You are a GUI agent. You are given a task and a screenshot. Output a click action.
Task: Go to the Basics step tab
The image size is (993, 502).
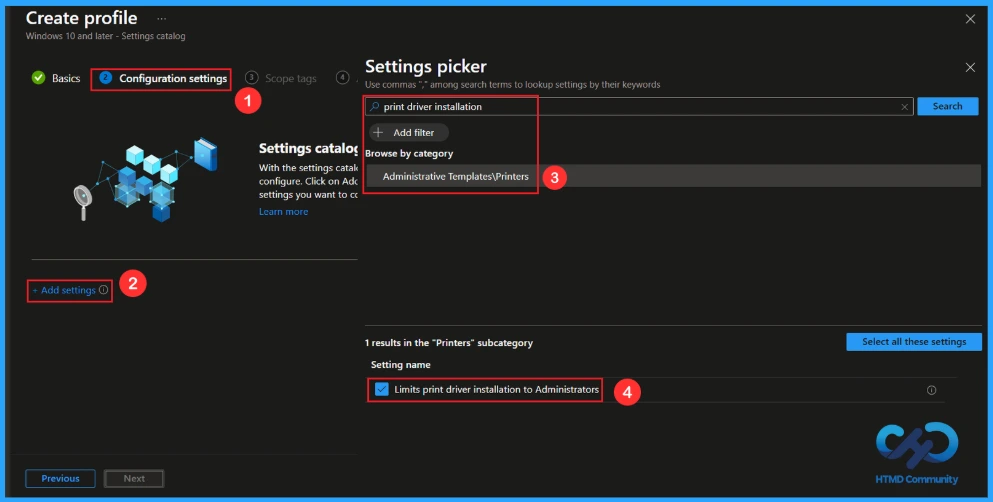[56, 78]
